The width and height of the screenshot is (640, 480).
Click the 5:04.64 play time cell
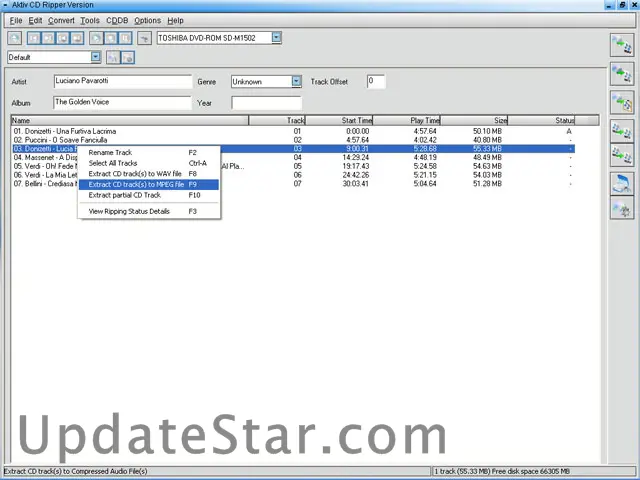[425, 184]
